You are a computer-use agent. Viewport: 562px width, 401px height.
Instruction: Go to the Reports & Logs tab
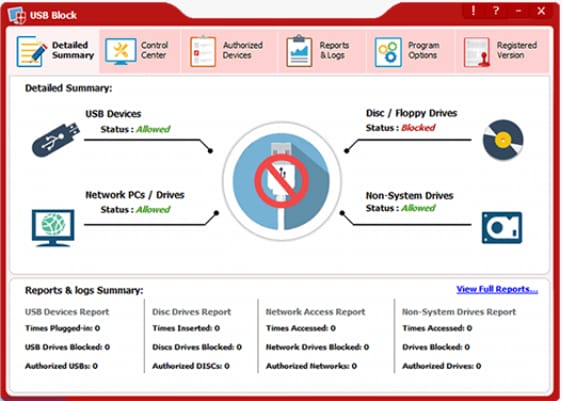321,51
